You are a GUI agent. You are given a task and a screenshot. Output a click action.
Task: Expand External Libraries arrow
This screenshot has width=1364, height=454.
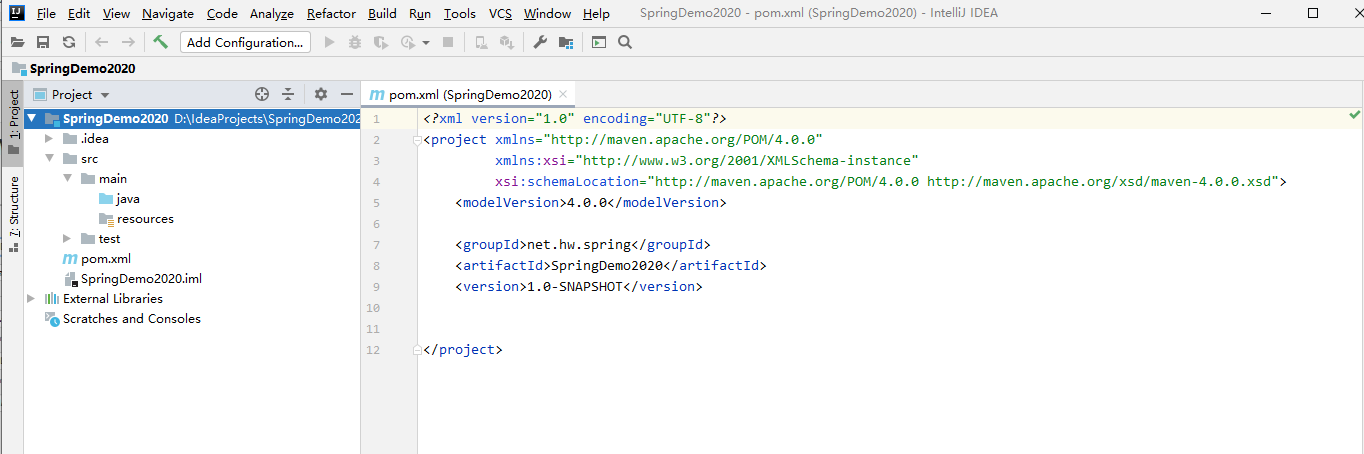[x=31, y=298]
